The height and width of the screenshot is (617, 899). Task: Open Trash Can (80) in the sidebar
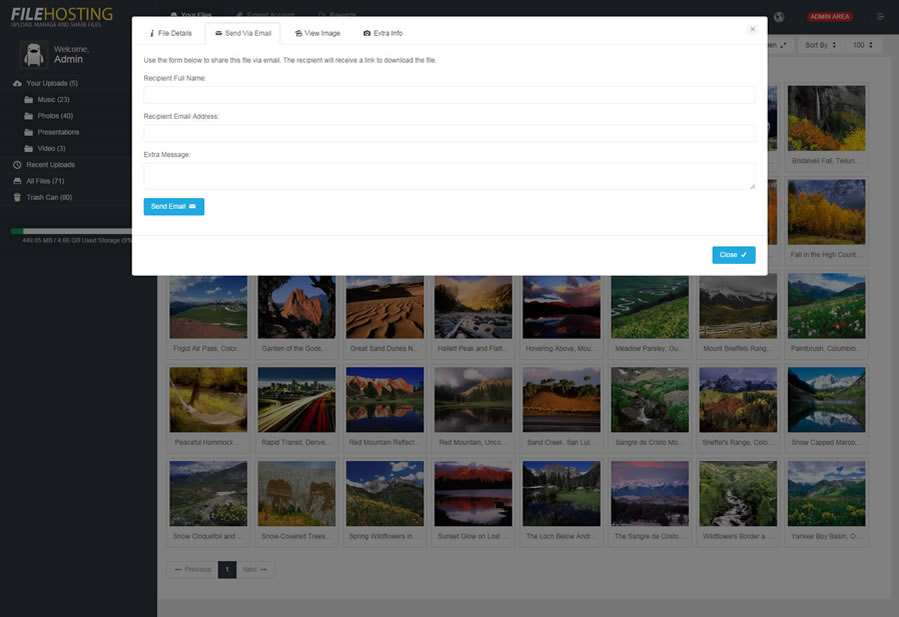[49, 197]
